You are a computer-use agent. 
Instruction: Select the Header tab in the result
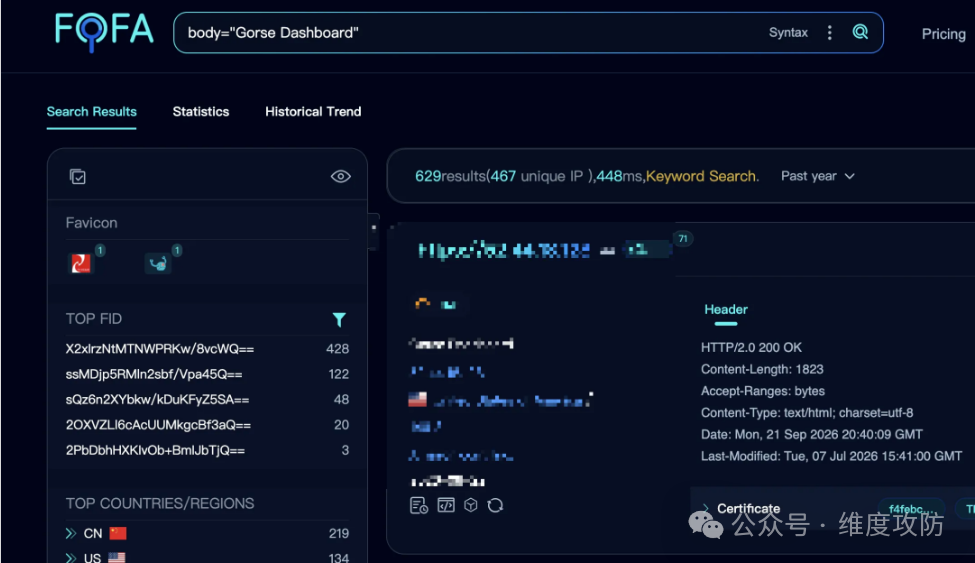click(726, 309)
